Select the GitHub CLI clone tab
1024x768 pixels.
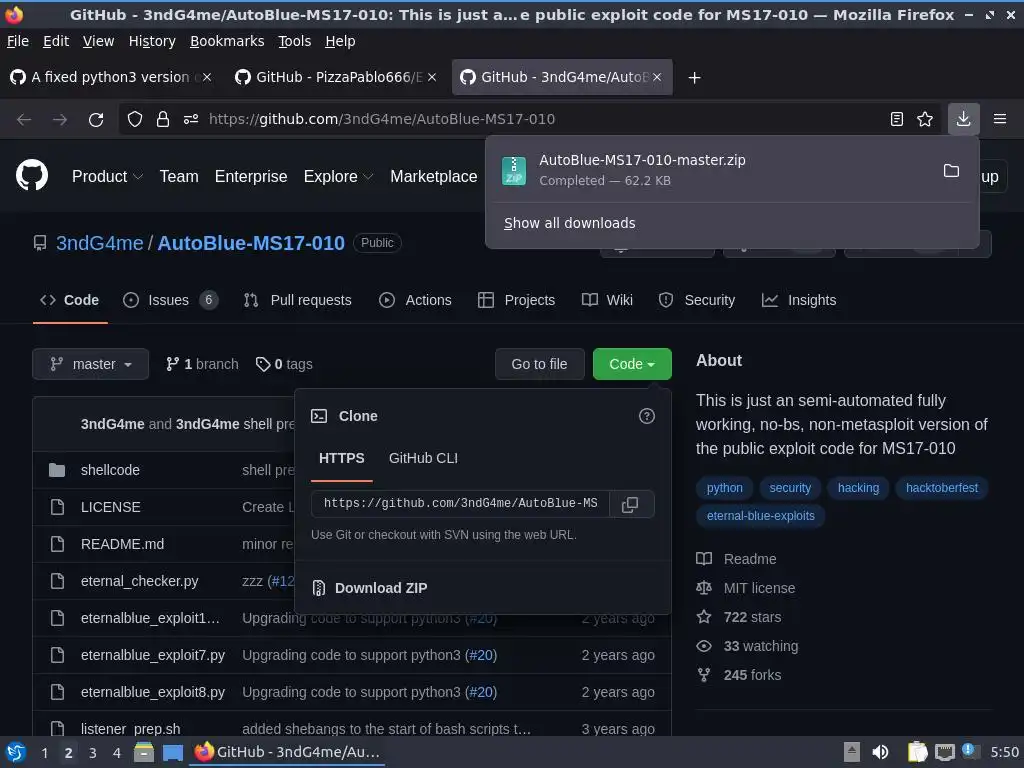(x=423, y=458)
